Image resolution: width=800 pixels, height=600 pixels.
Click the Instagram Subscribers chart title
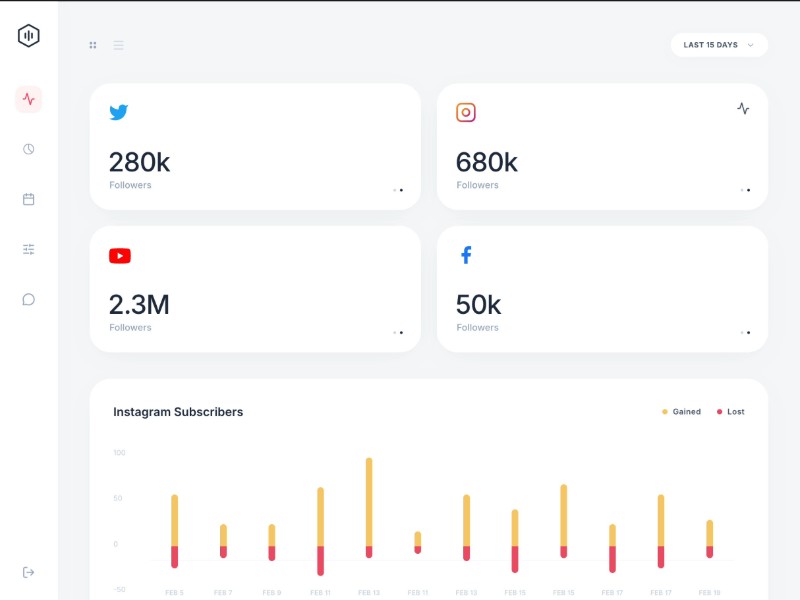[178, 412]
